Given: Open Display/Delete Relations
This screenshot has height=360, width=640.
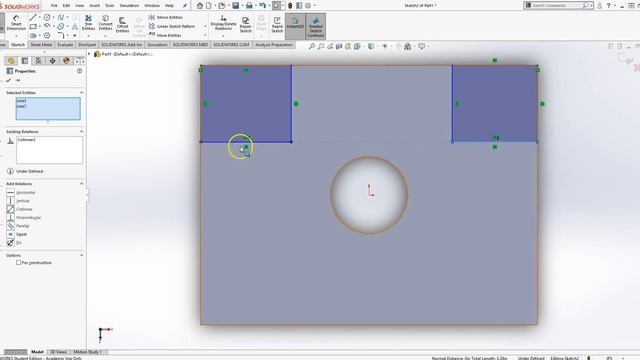Looking at the screenshot, I should pyautogui.click(x=223, y=23).
